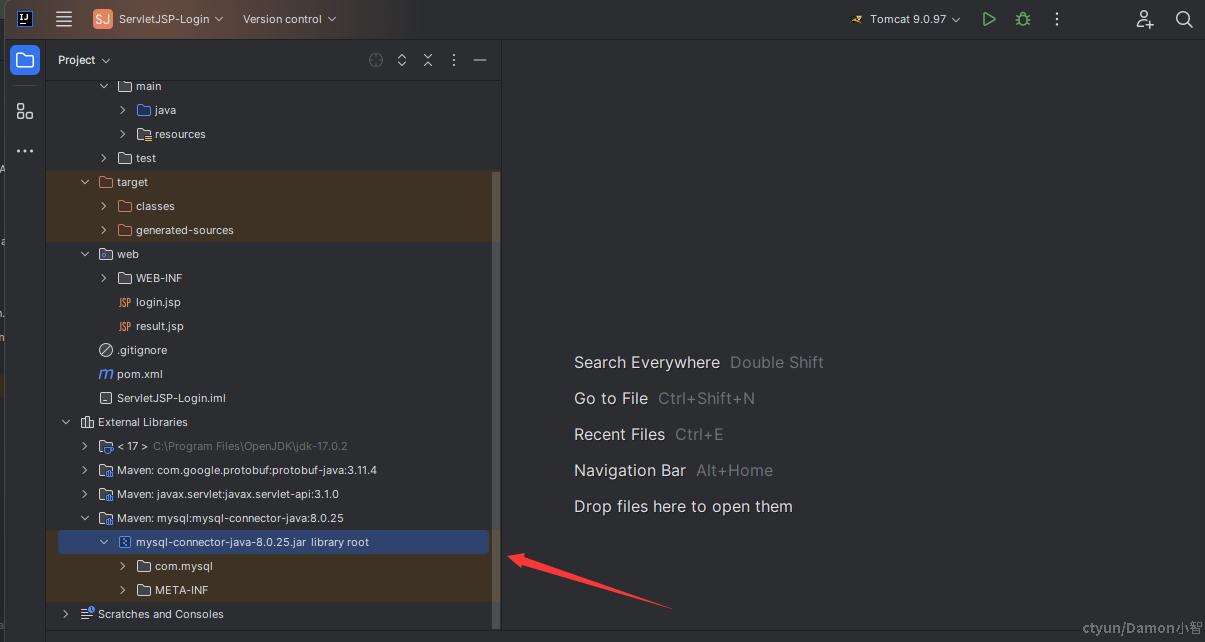Expand Maven javax.servlet-api library
This screenshot has width=1205, height=642.
pyautogui.click(x=85, y=494)
